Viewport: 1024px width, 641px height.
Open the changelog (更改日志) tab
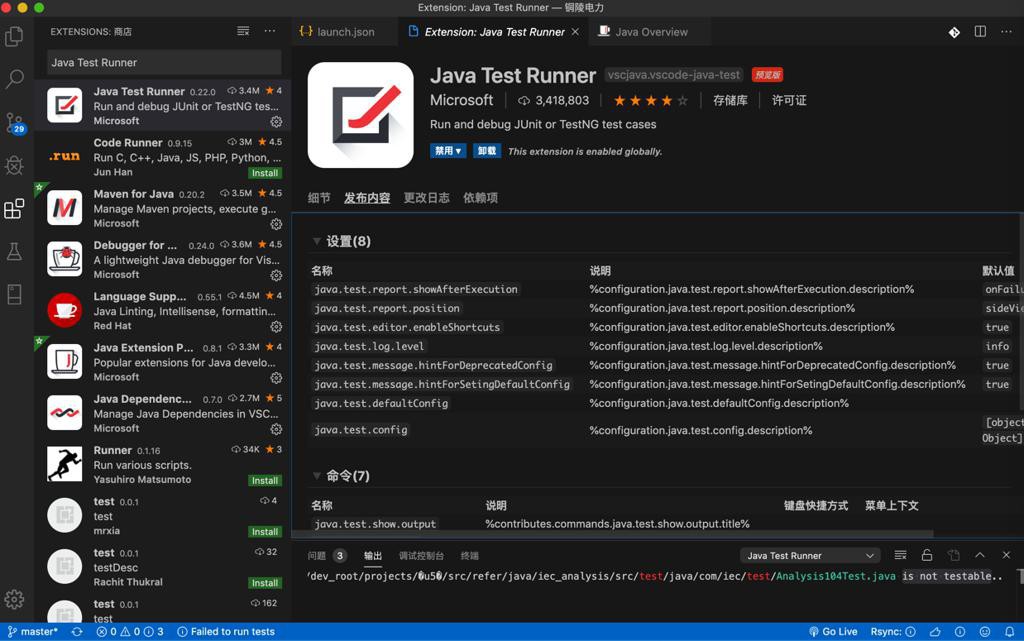click(426, 198)
